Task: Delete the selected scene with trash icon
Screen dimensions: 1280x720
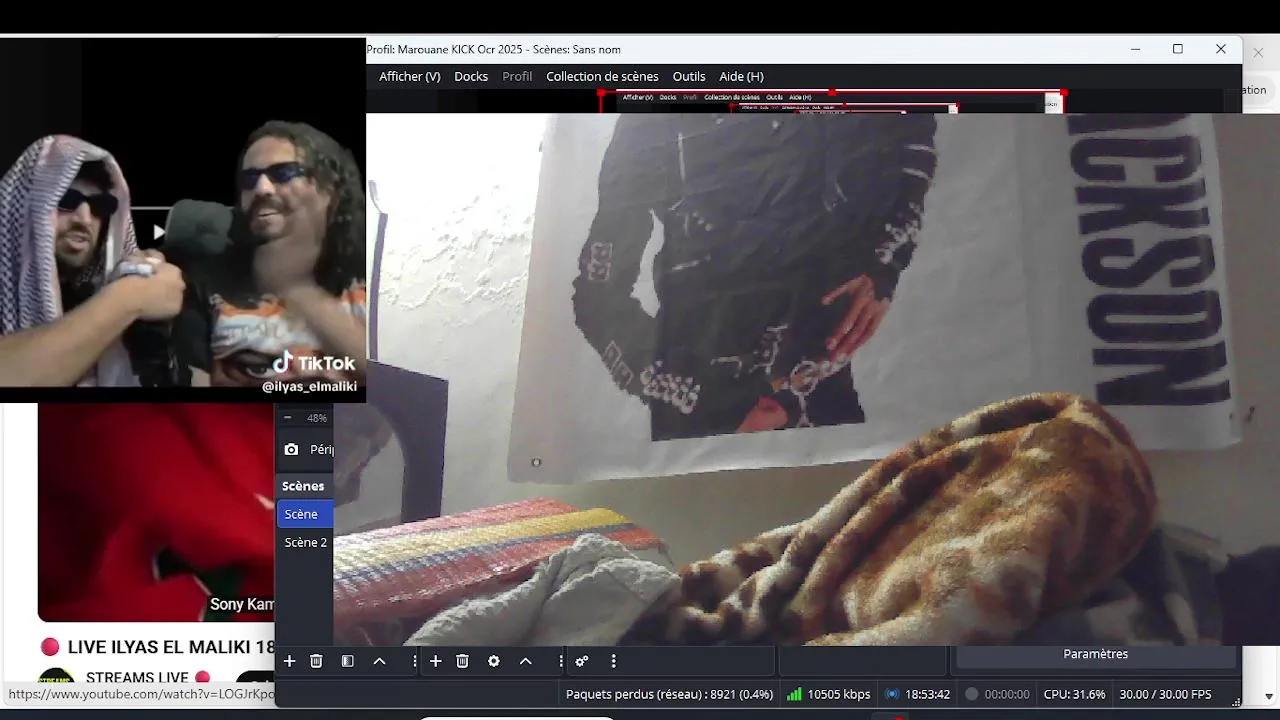Action: [x=316, y=661]
